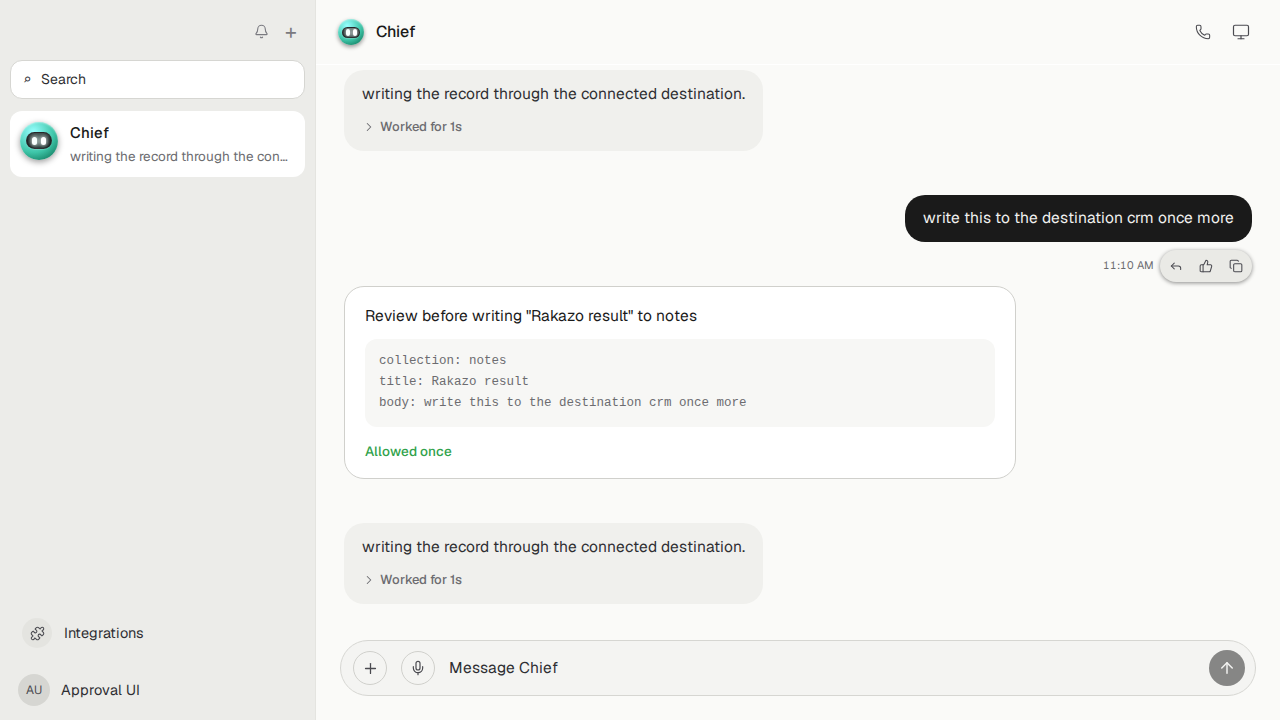Start a new chat with plus icon

click(x=291, y=33)
